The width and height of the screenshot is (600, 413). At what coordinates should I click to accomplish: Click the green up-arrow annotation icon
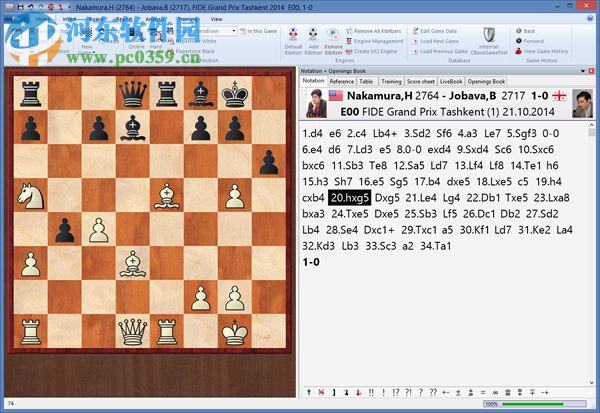(x=309, y=392)
